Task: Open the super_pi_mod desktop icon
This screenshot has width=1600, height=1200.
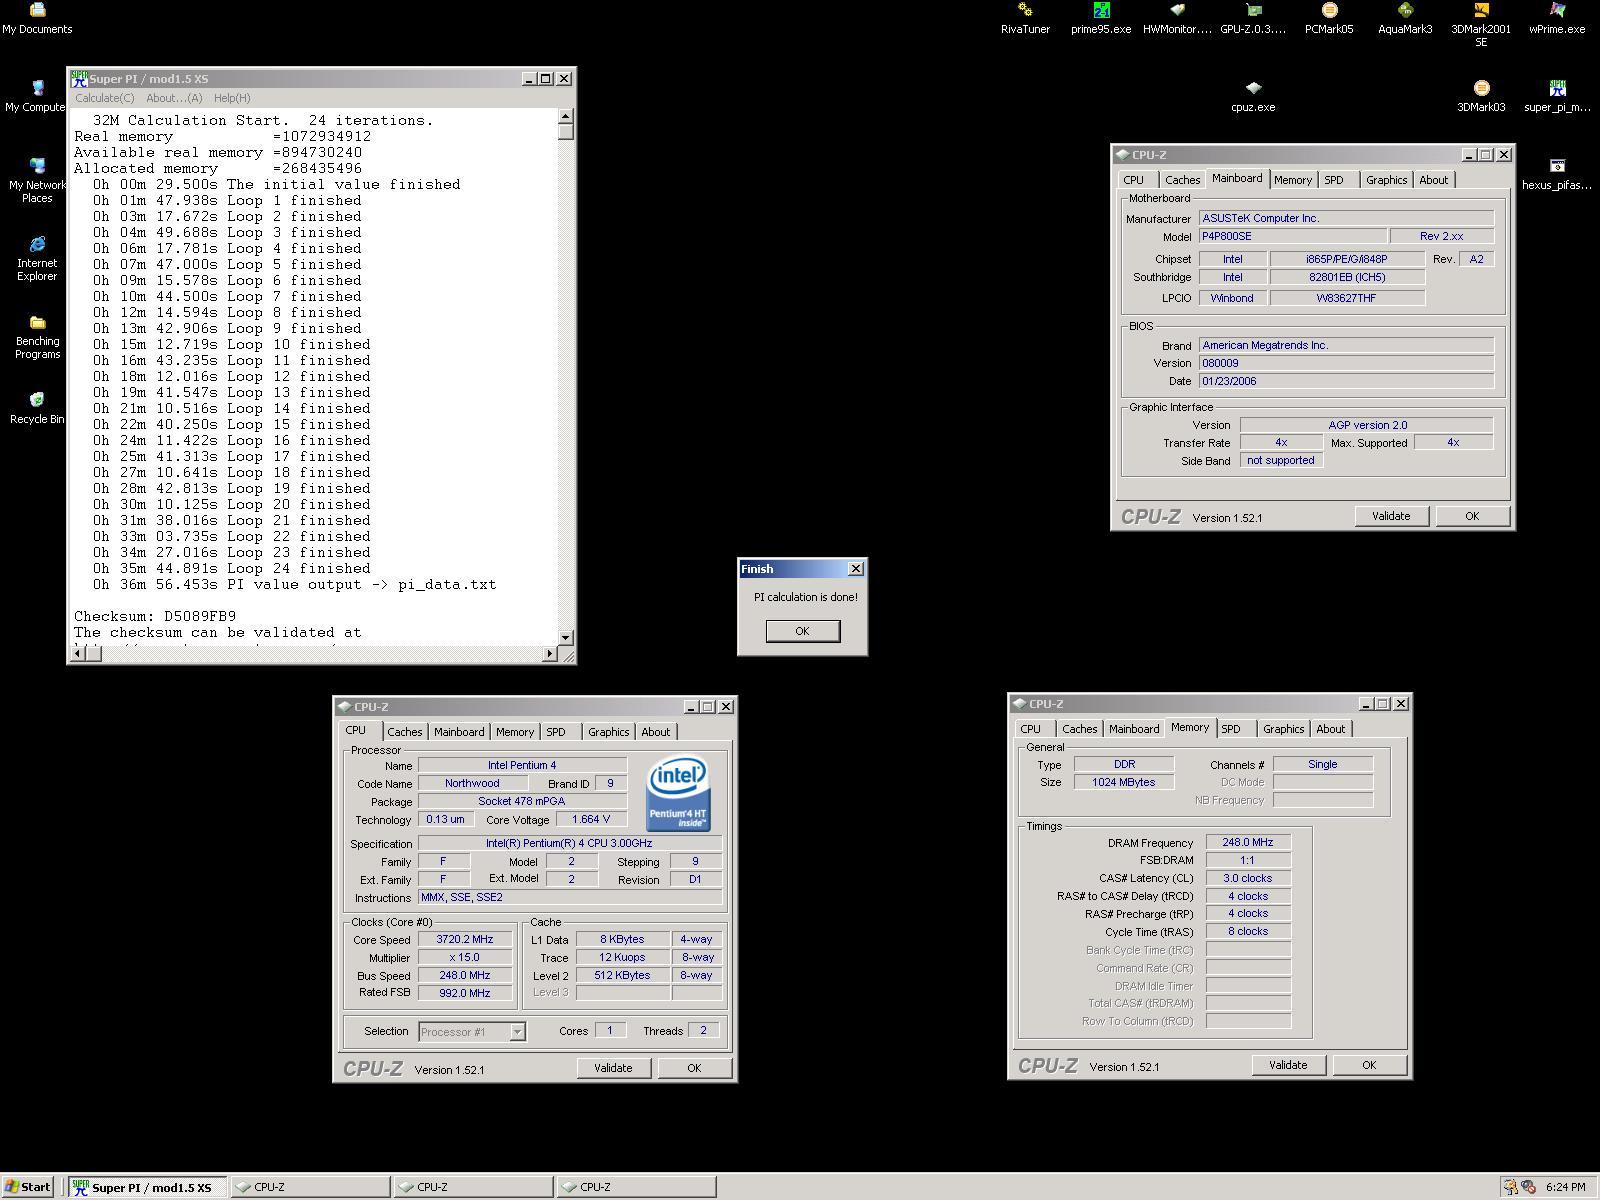Action: click(x=1557, y=96)
